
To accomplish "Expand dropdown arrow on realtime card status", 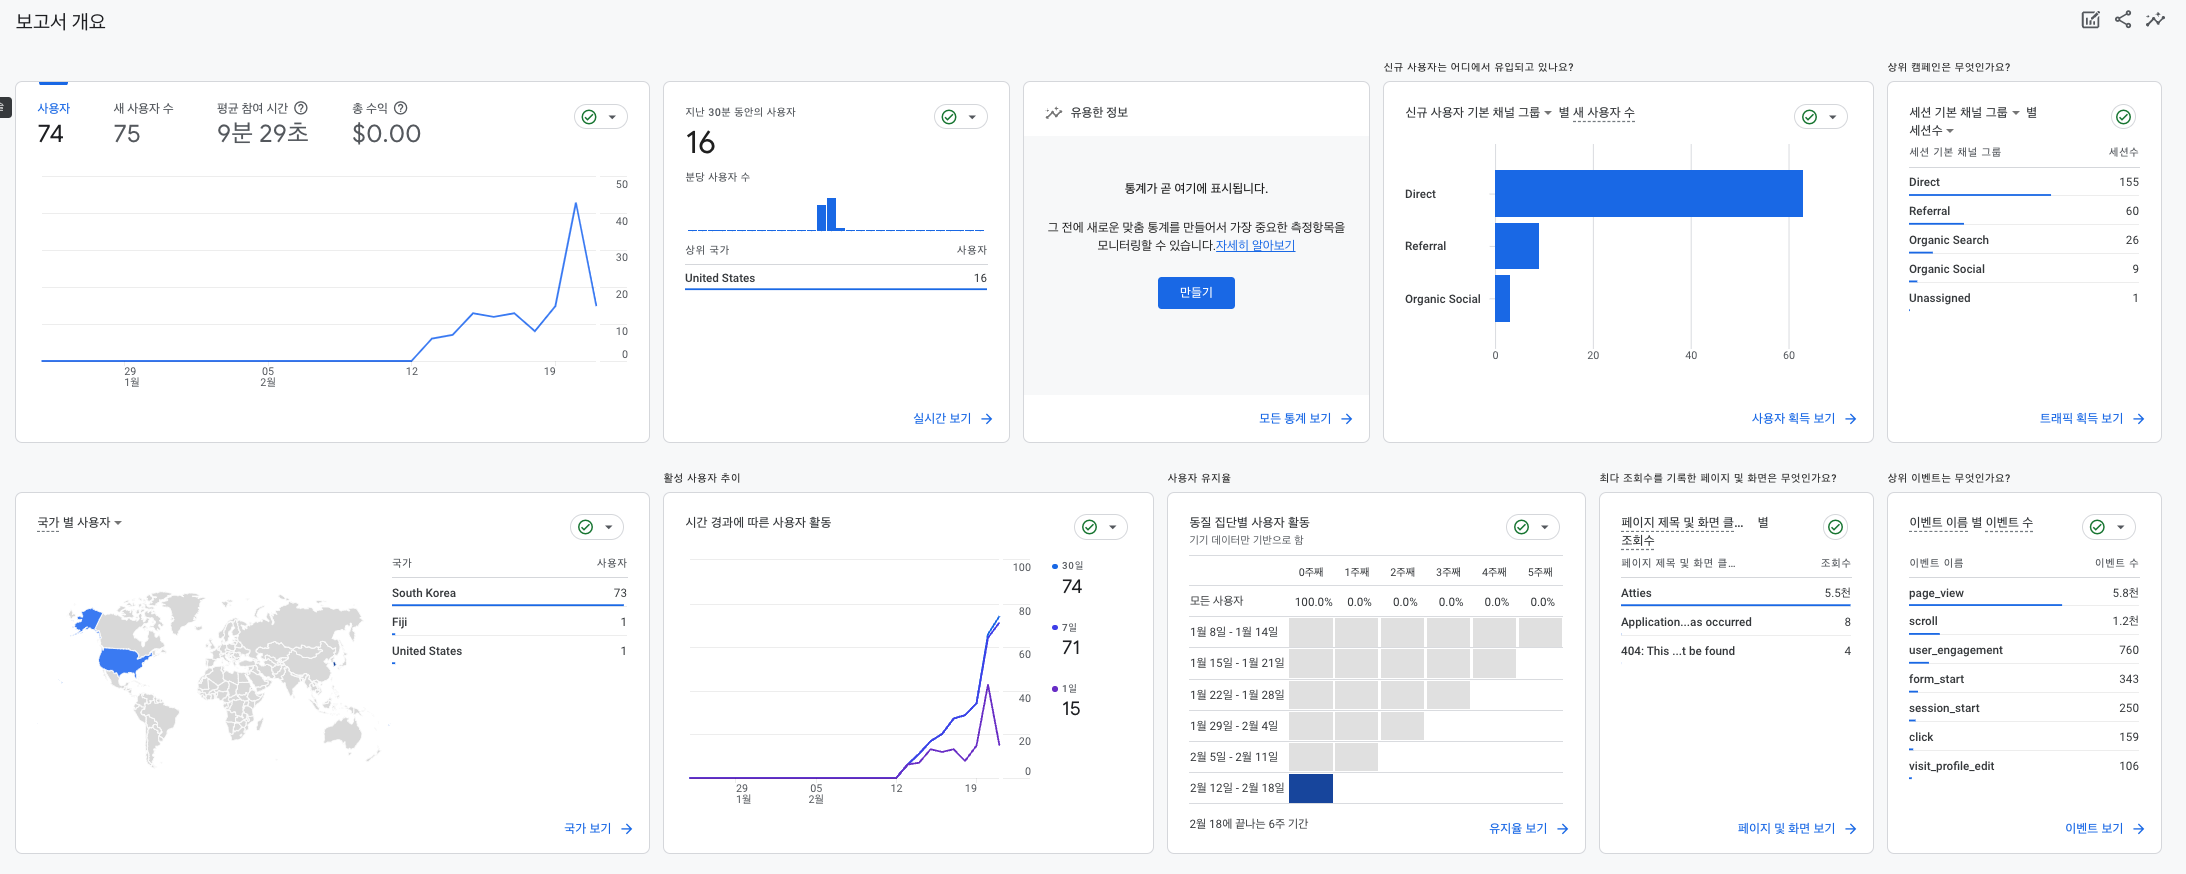I will (972, 117).
